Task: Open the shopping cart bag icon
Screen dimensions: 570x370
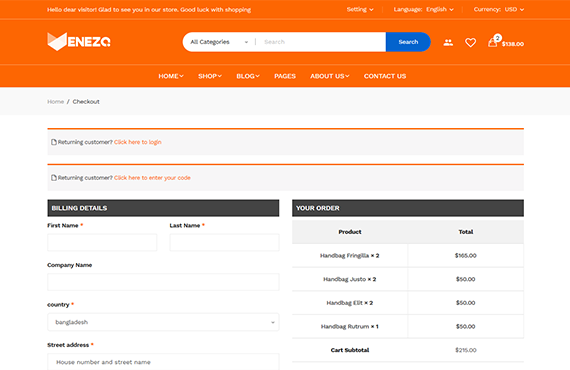Action: click(x=493, y=42)
